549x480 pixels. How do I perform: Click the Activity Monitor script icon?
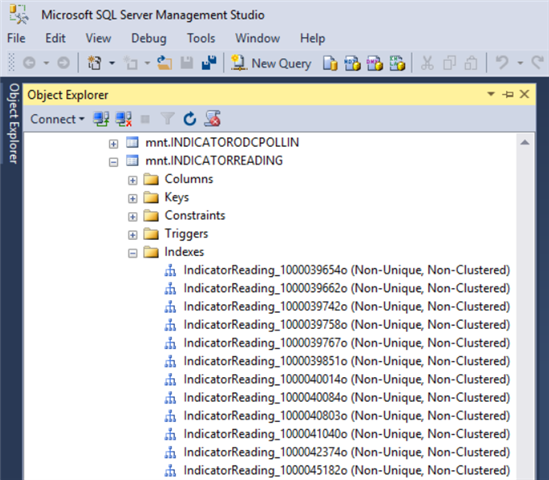(213, 119)
